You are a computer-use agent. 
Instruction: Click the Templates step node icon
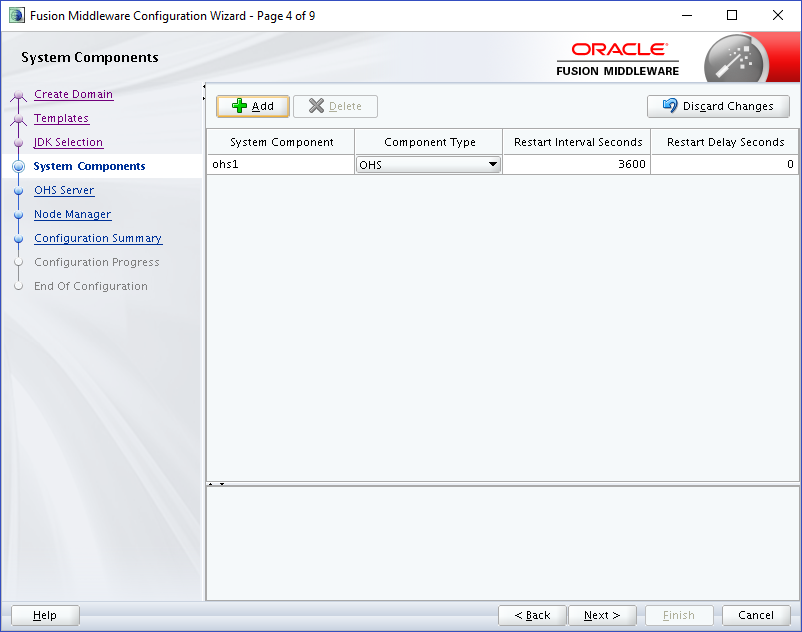pyautogui.click(x=18, y=119)
